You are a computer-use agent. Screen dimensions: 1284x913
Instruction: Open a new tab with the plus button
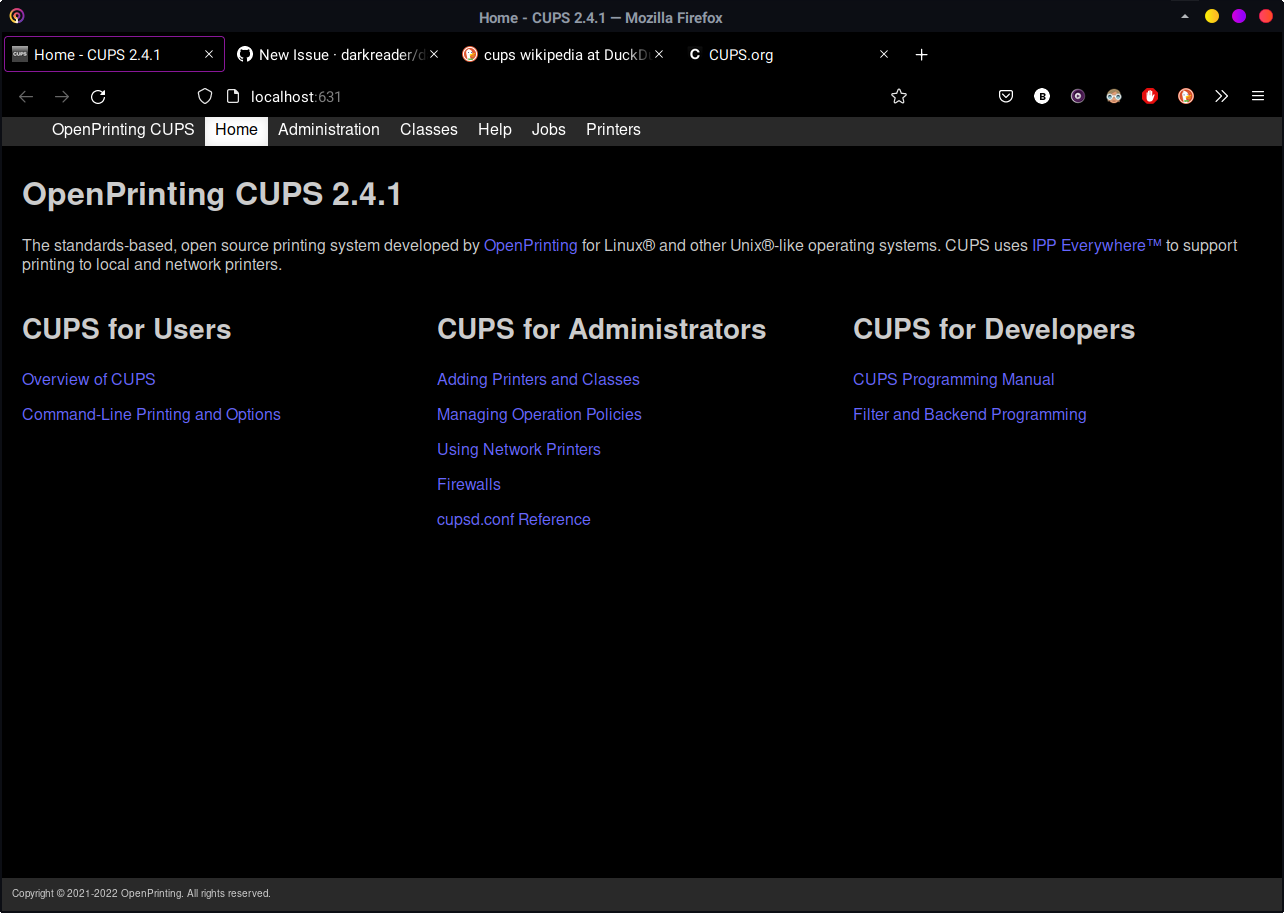point(921,55)
